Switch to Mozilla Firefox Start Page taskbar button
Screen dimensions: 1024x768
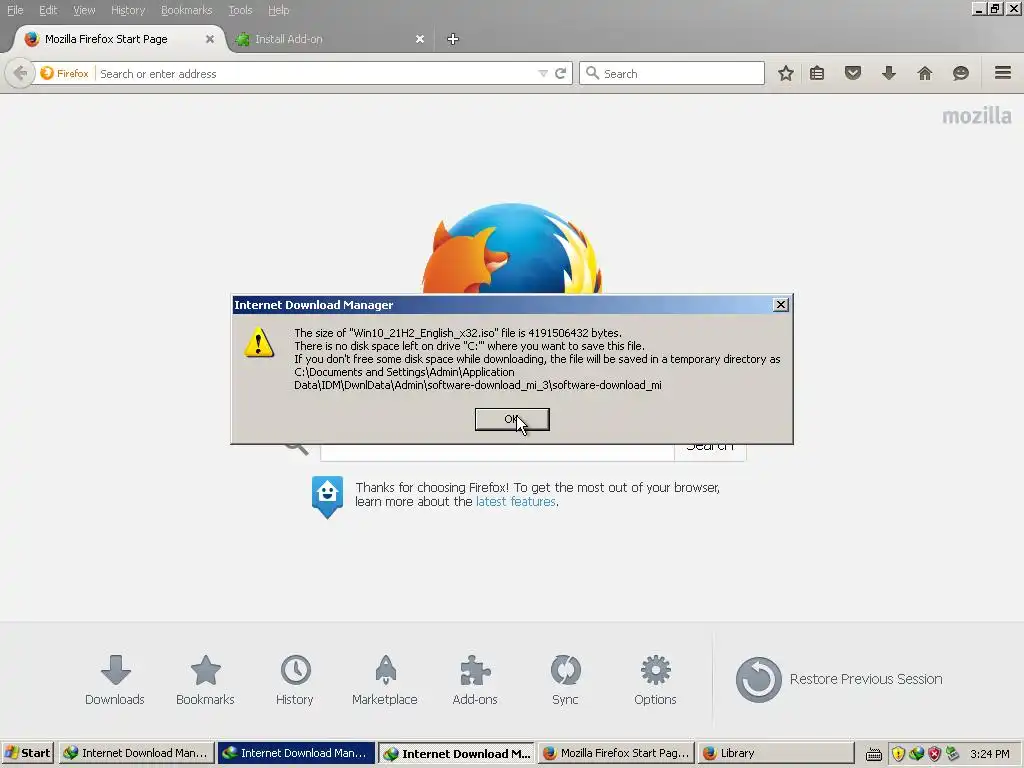pos(616,753)
